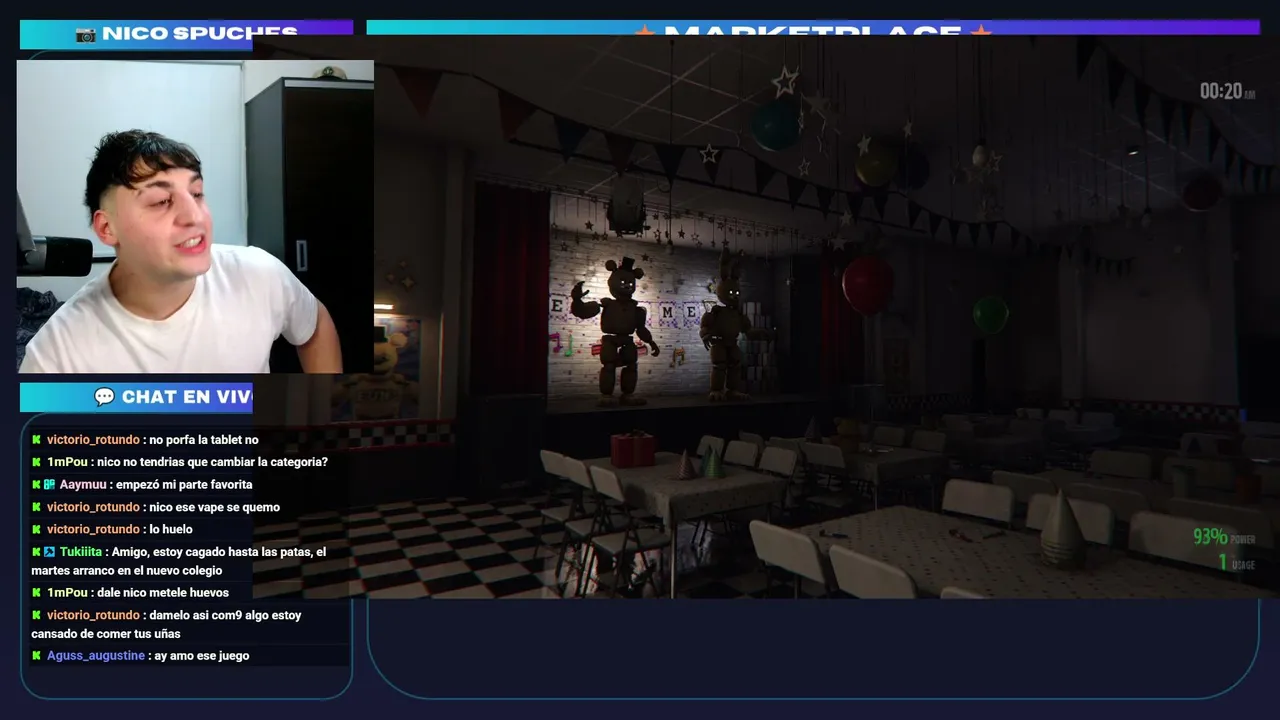Select the message 'no porfa la tablet no'
The width and height of the screenshot is (1280, 720).
click(x=204, y=440)
